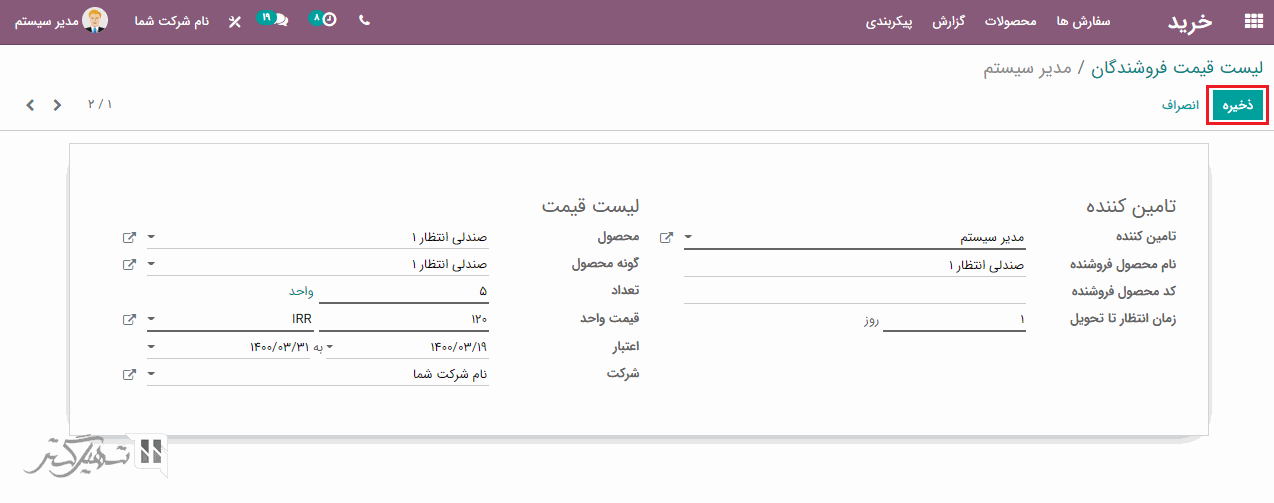Open the پیکربندی menu
Viewport: 1274px width, 503px height.
tap(889, 21)
